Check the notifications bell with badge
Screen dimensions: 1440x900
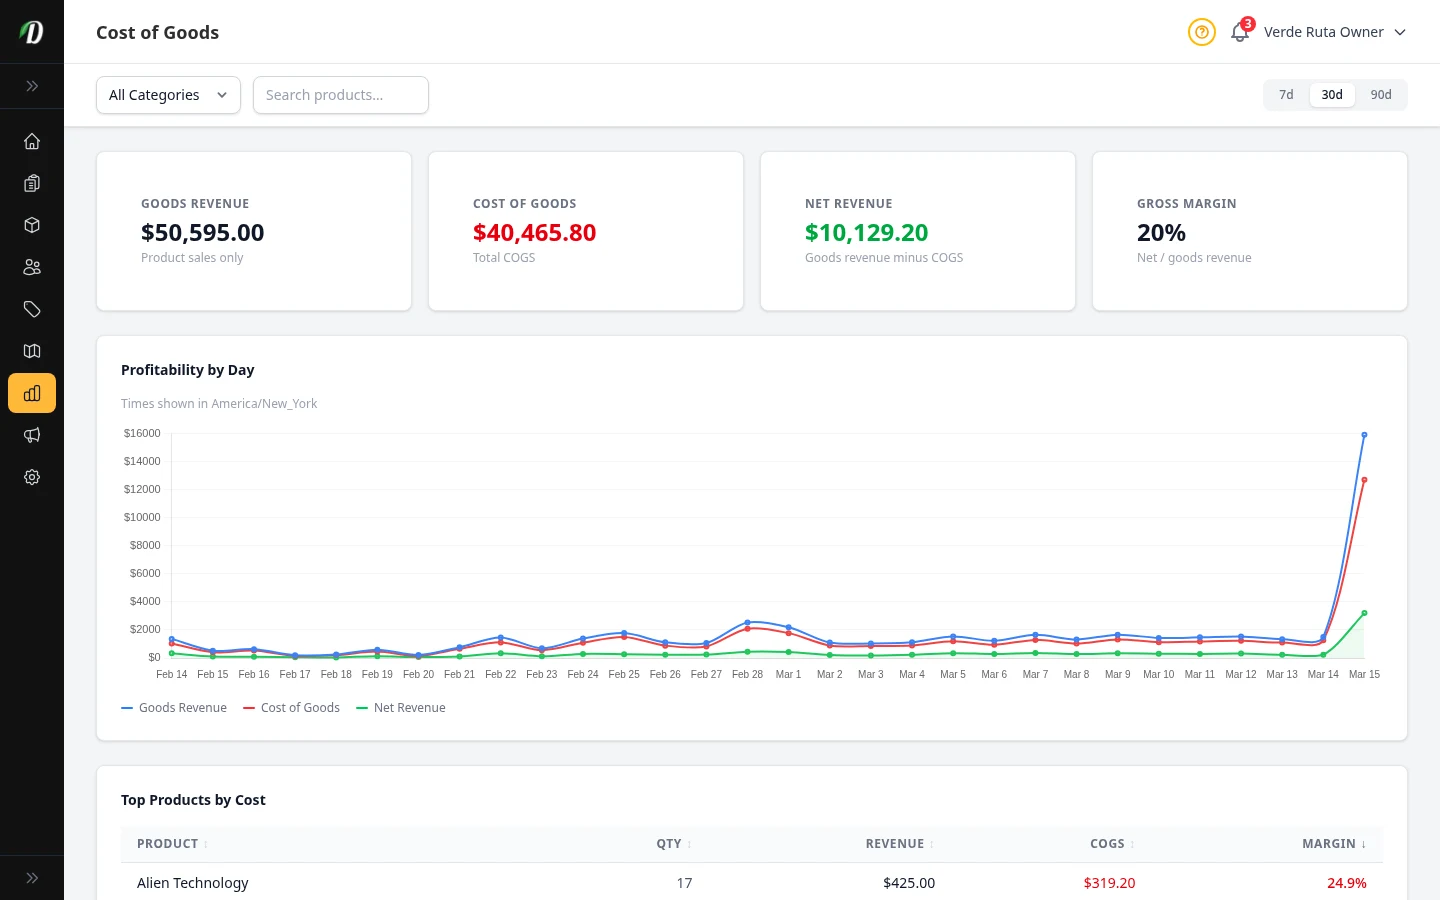click(1239, 32)
